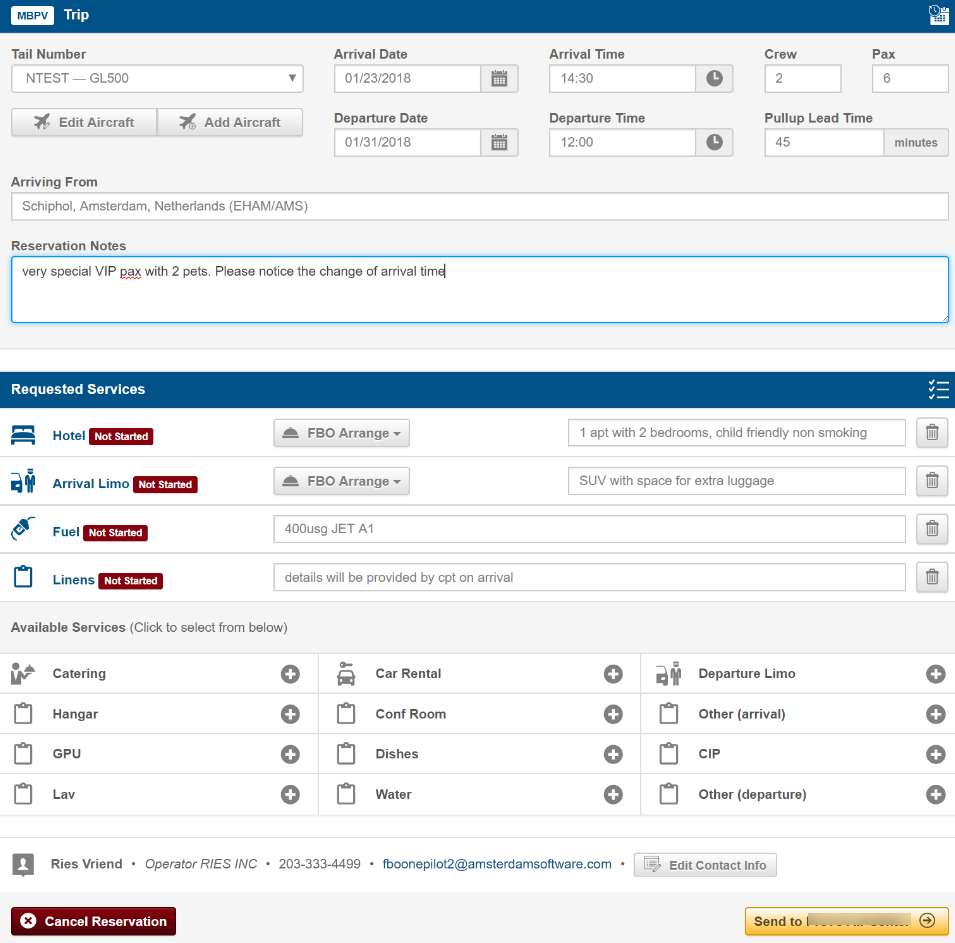Click the checklist icon in Requested Services header
The image size is (955, 943).
(937, 390)
